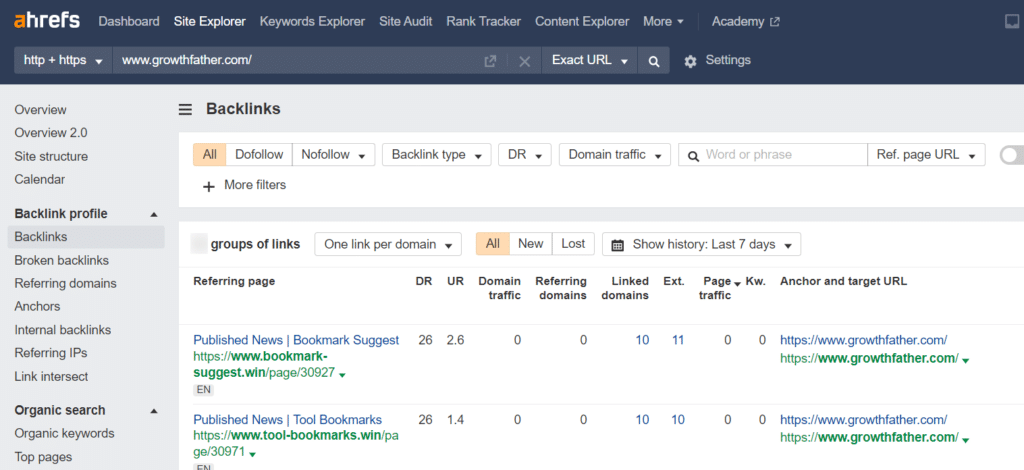Click the plus icon for More filters

(x=209, y=186)
